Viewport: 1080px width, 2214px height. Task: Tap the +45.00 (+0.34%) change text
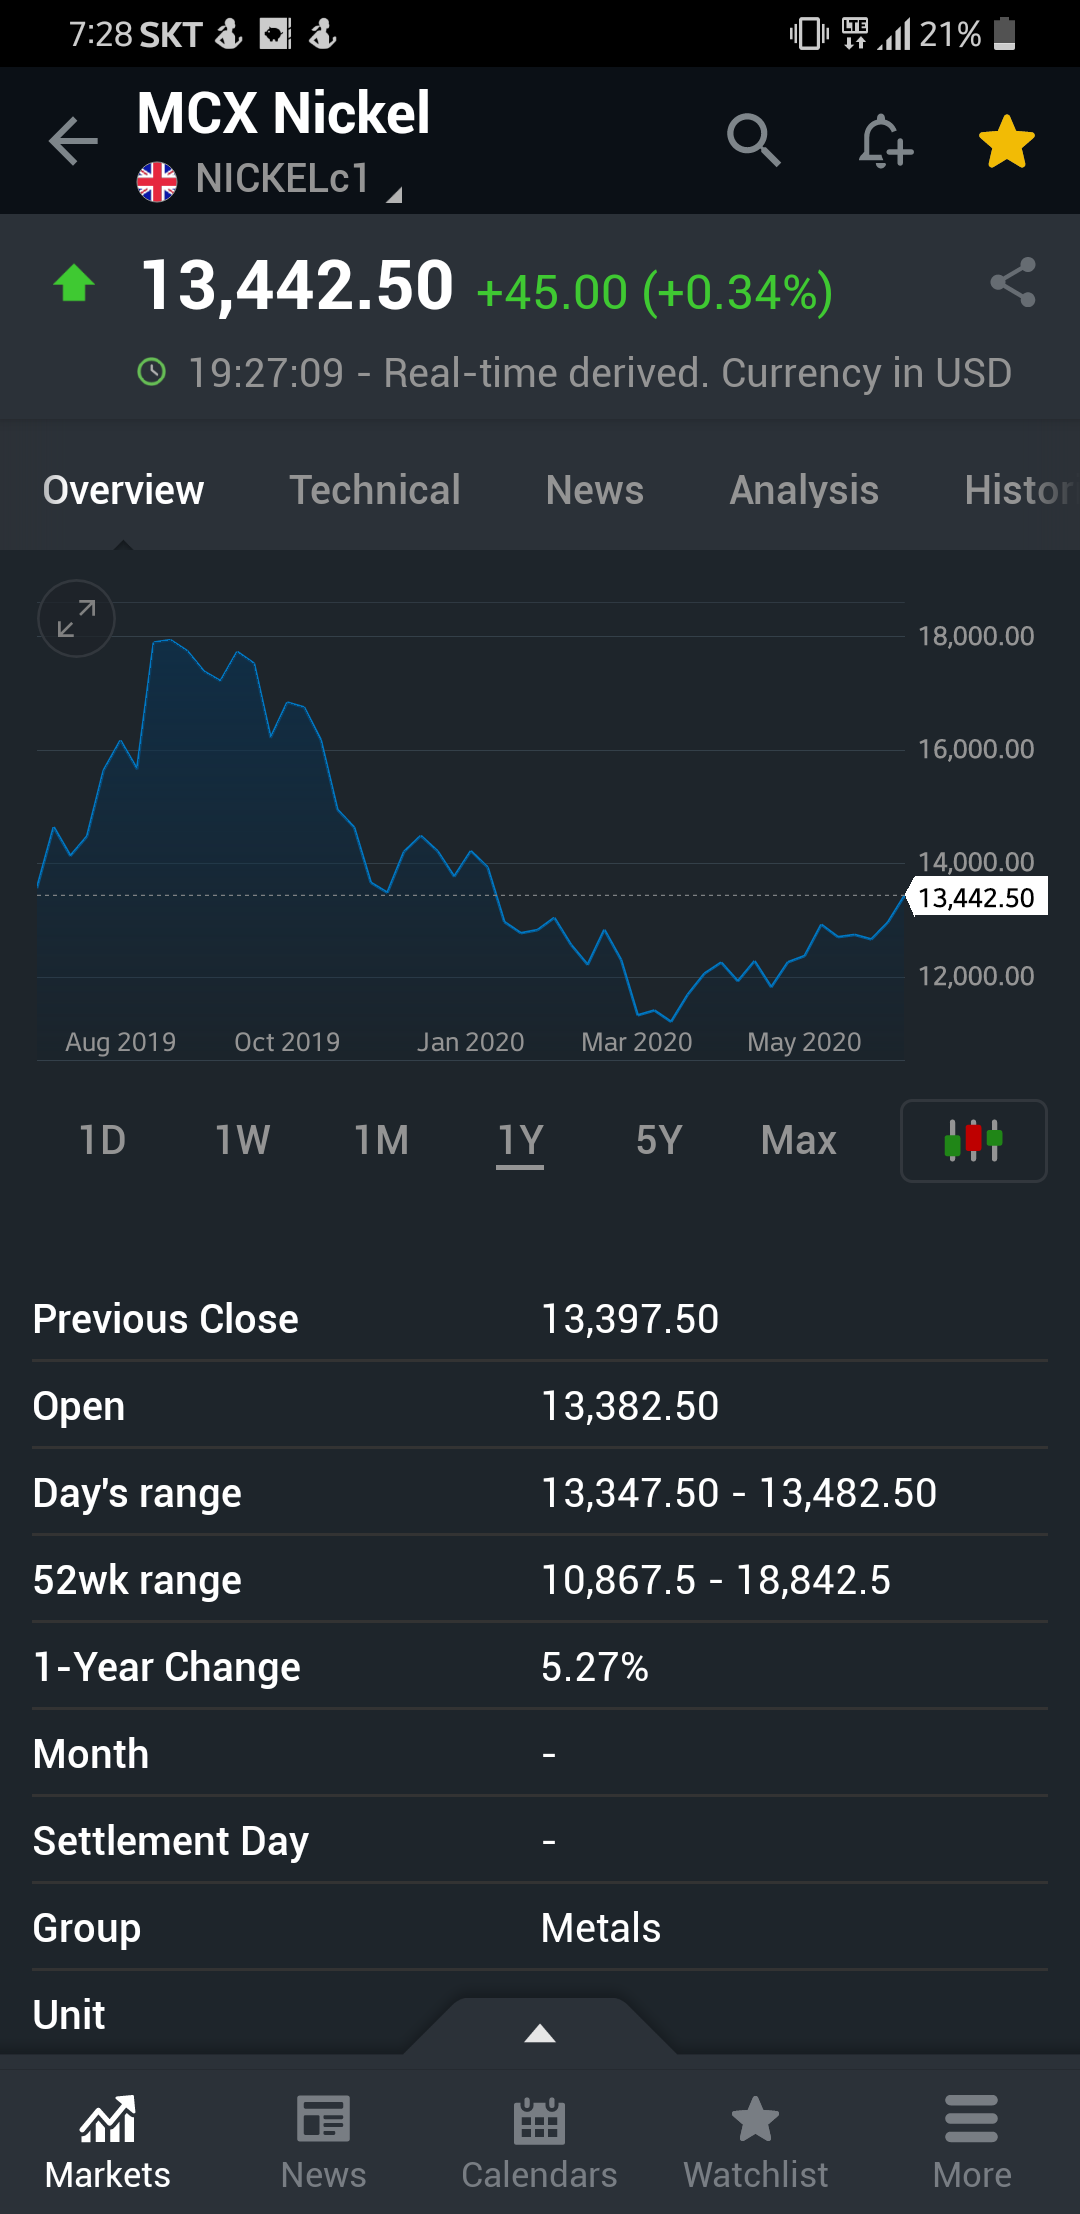pos(655,292)
